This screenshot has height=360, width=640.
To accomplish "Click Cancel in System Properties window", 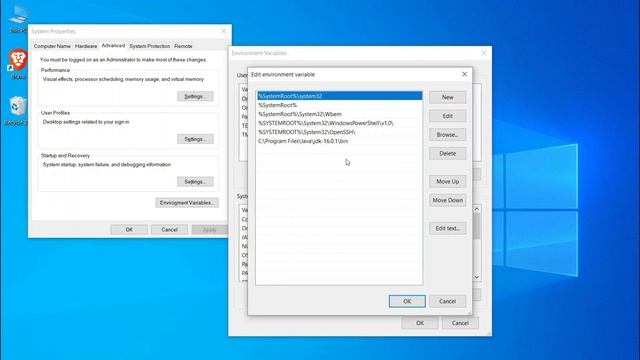I will [x=169, y=229].
